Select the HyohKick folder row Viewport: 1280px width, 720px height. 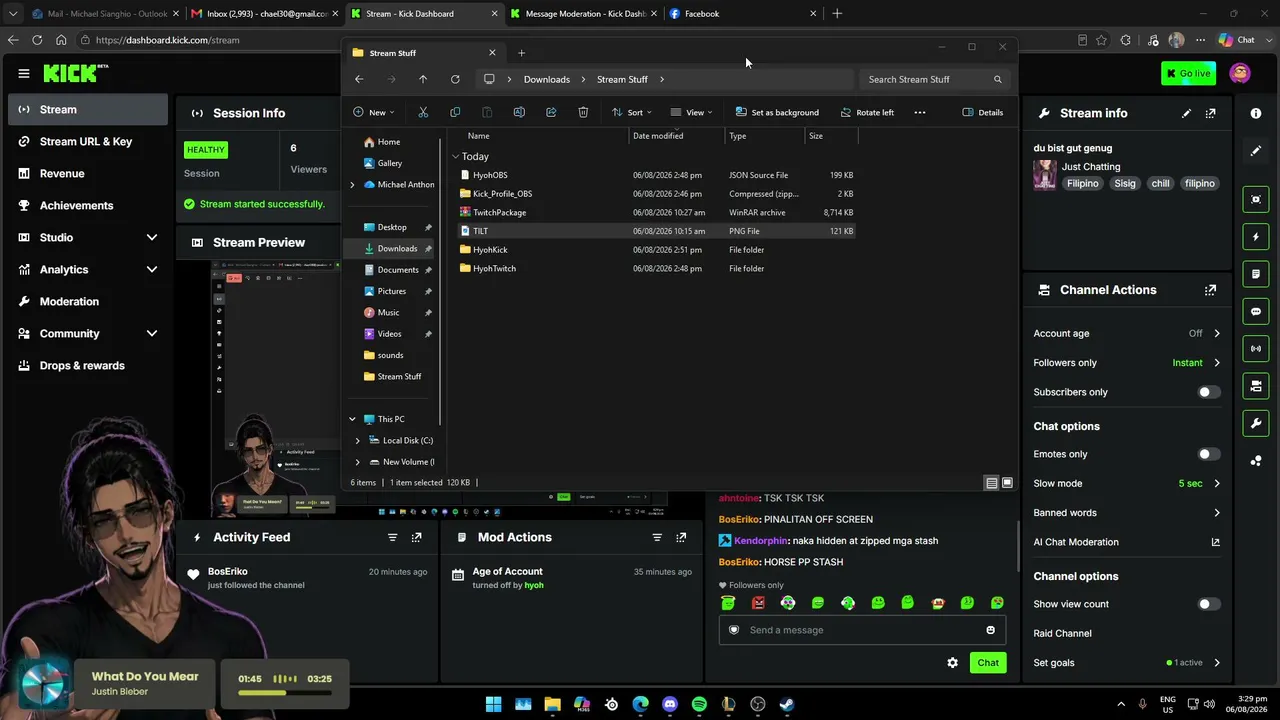point(657,250)
